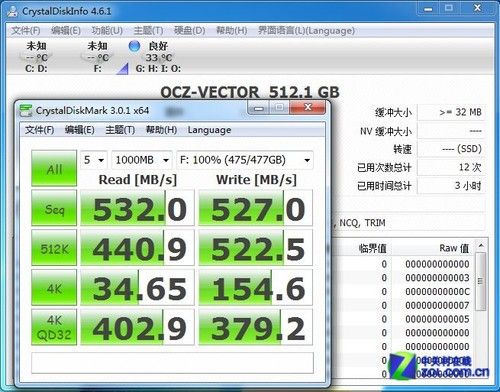Click the Write [MB/s] column label

[256, 180]
